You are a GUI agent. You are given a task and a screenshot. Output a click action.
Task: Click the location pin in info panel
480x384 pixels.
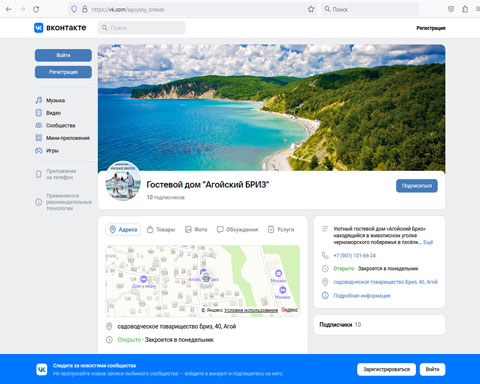pyautogui.click(x=325, y=282)
